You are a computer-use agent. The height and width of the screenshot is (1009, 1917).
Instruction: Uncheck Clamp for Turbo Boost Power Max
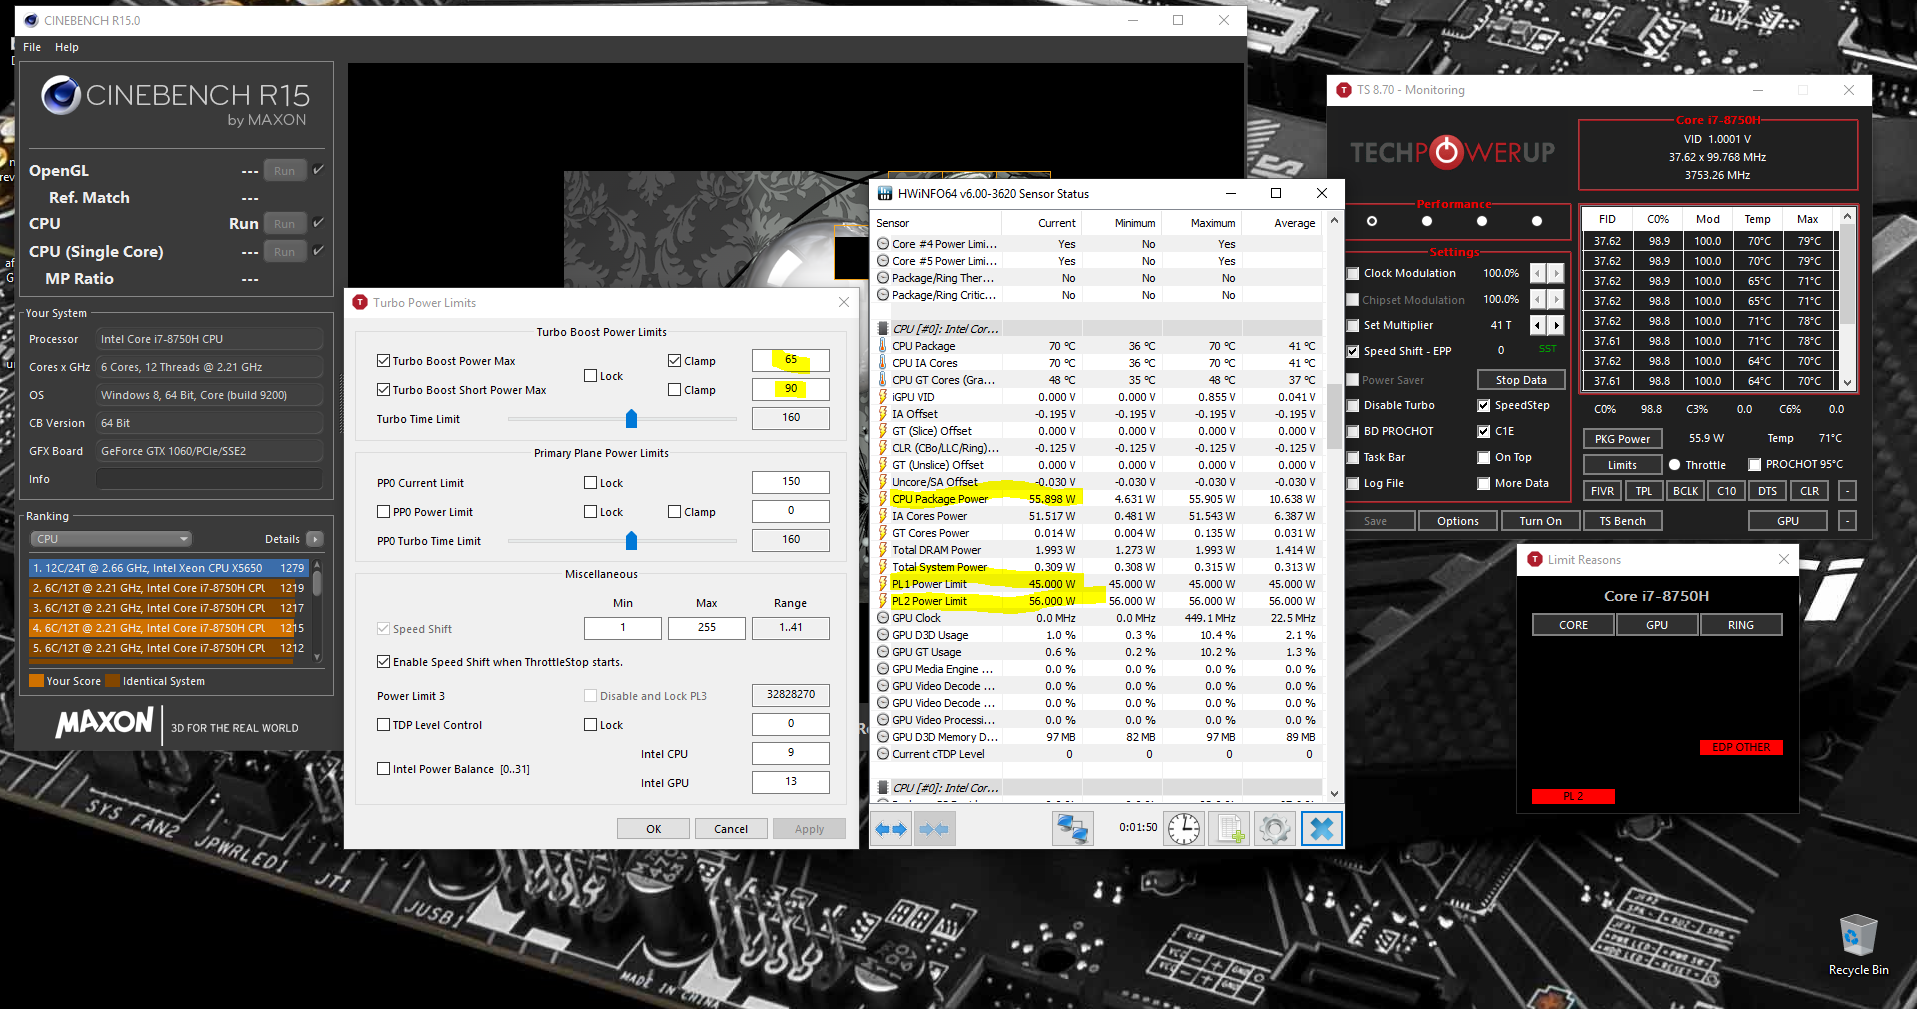(x=674, y=361)
